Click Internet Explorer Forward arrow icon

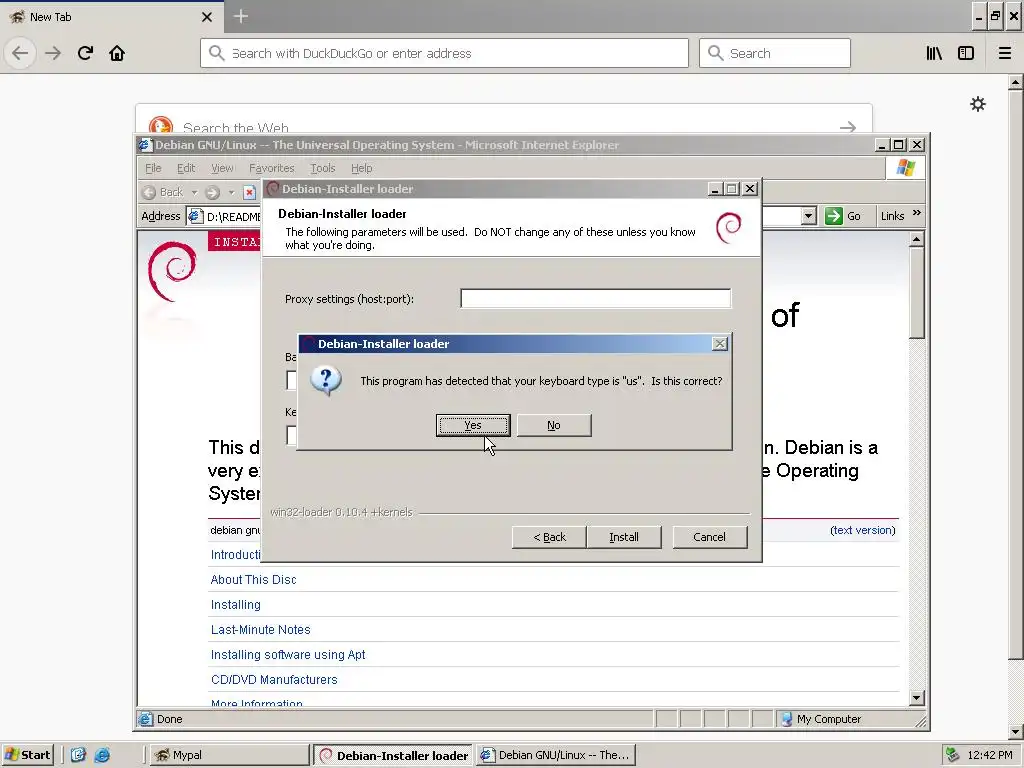coord(212,192)
